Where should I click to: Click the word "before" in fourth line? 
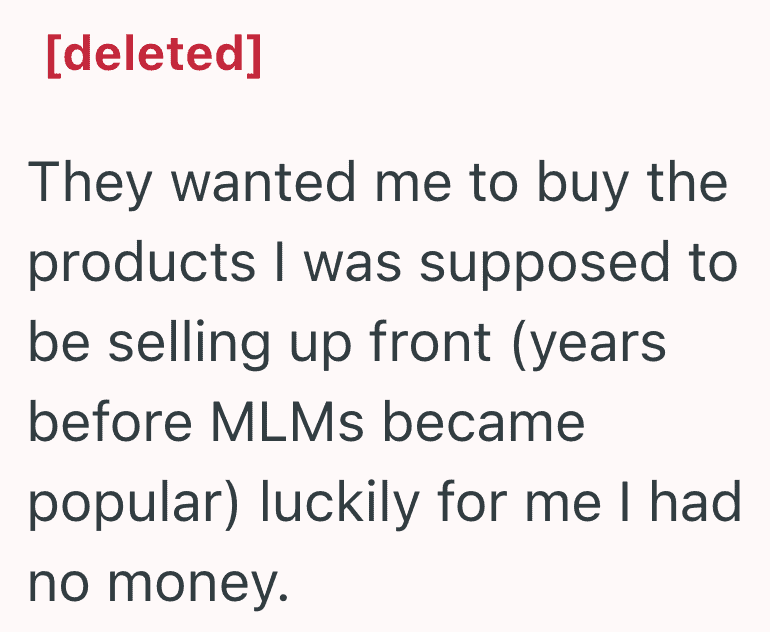pyautogui.click(x=110, y=421)
